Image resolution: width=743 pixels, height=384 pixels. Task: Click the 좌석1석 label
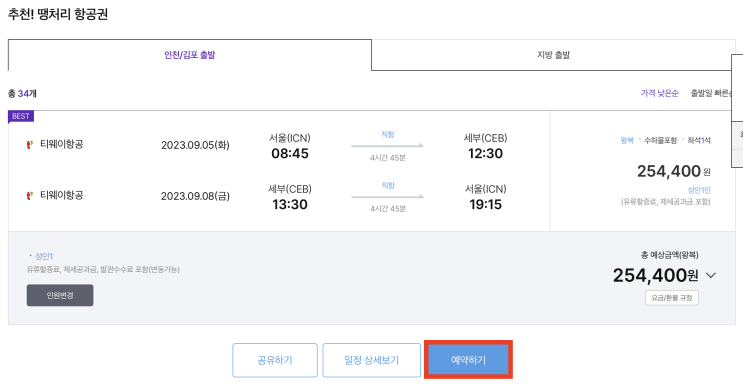[x=699, y=140]
